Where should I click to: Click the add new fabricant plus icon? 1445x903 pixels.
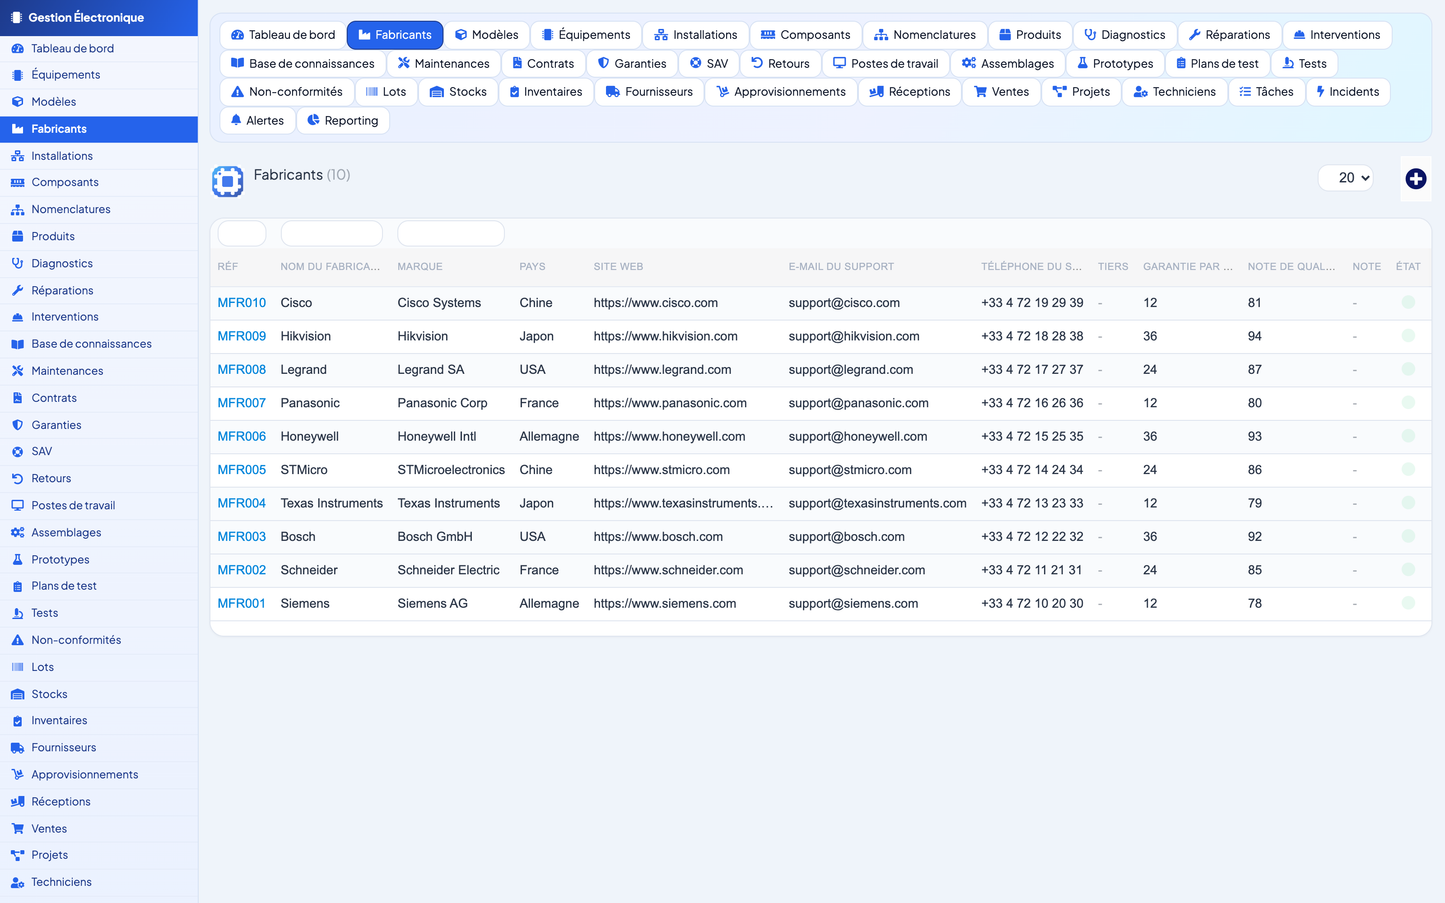1415,179
